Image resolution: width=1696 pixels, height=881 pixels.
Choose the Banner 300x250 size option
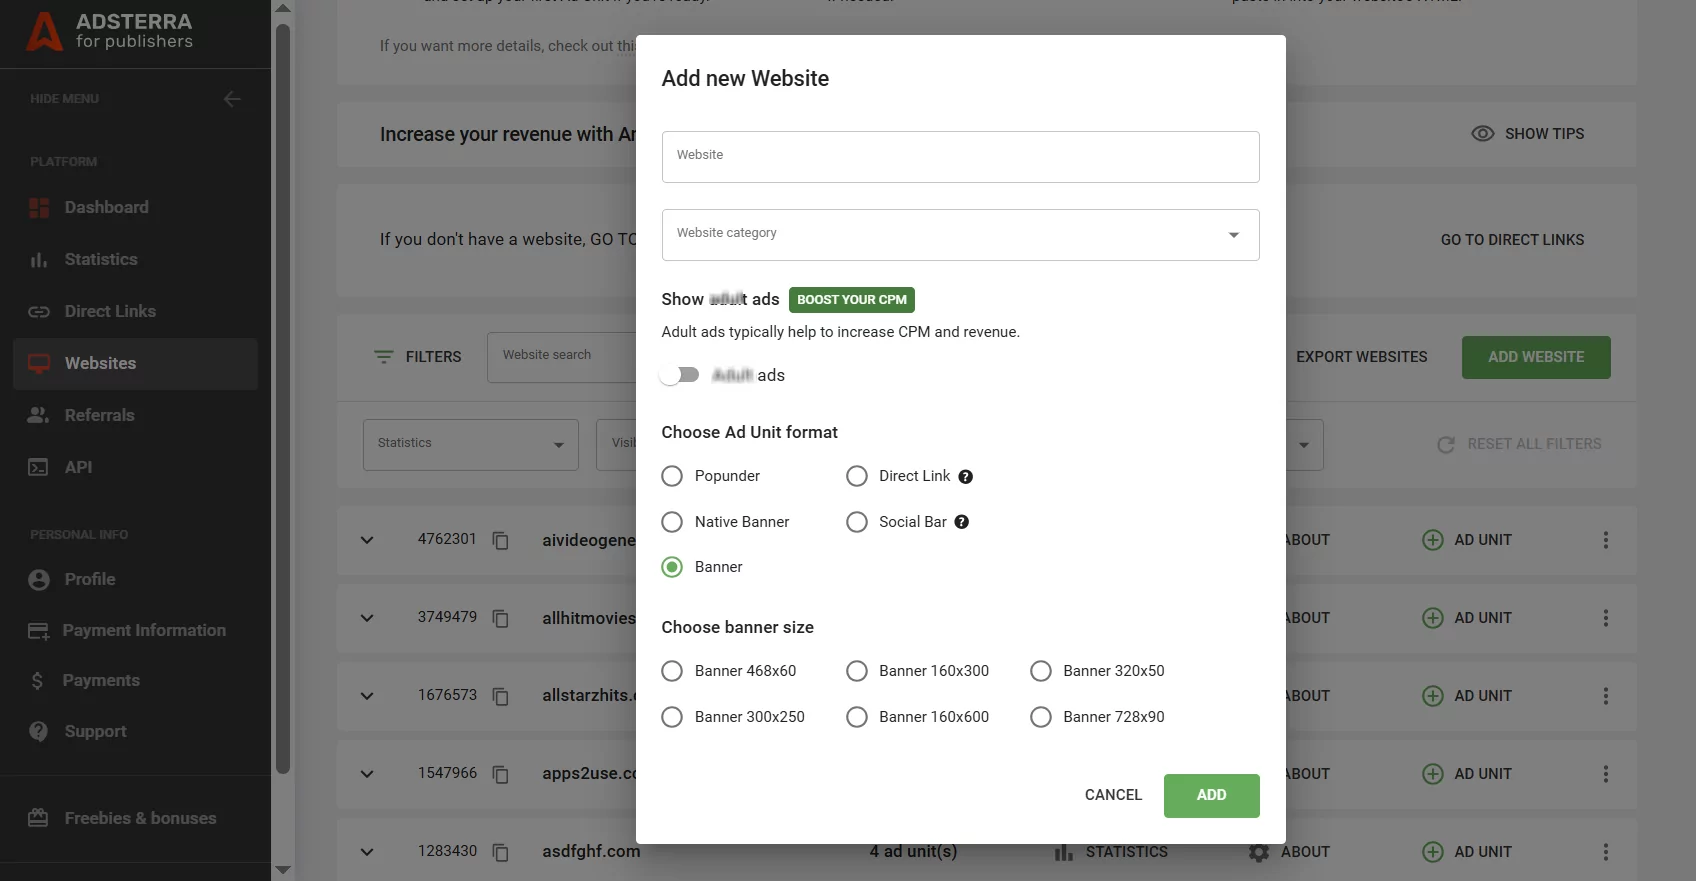[x=672, y=717]
